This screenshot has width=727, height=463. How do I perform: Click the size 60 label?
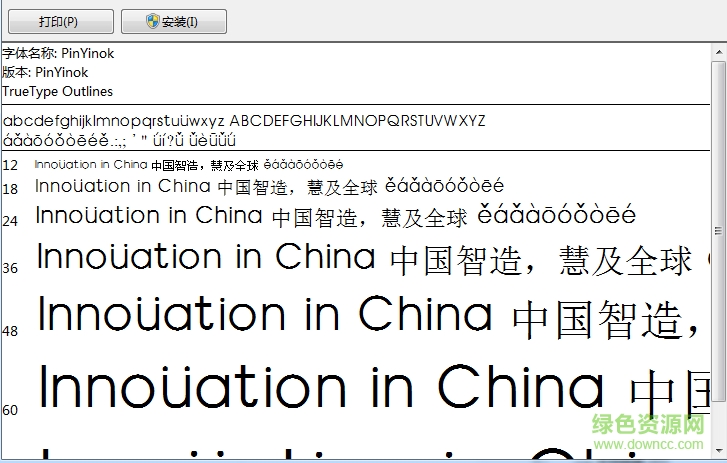pos(10,410)
